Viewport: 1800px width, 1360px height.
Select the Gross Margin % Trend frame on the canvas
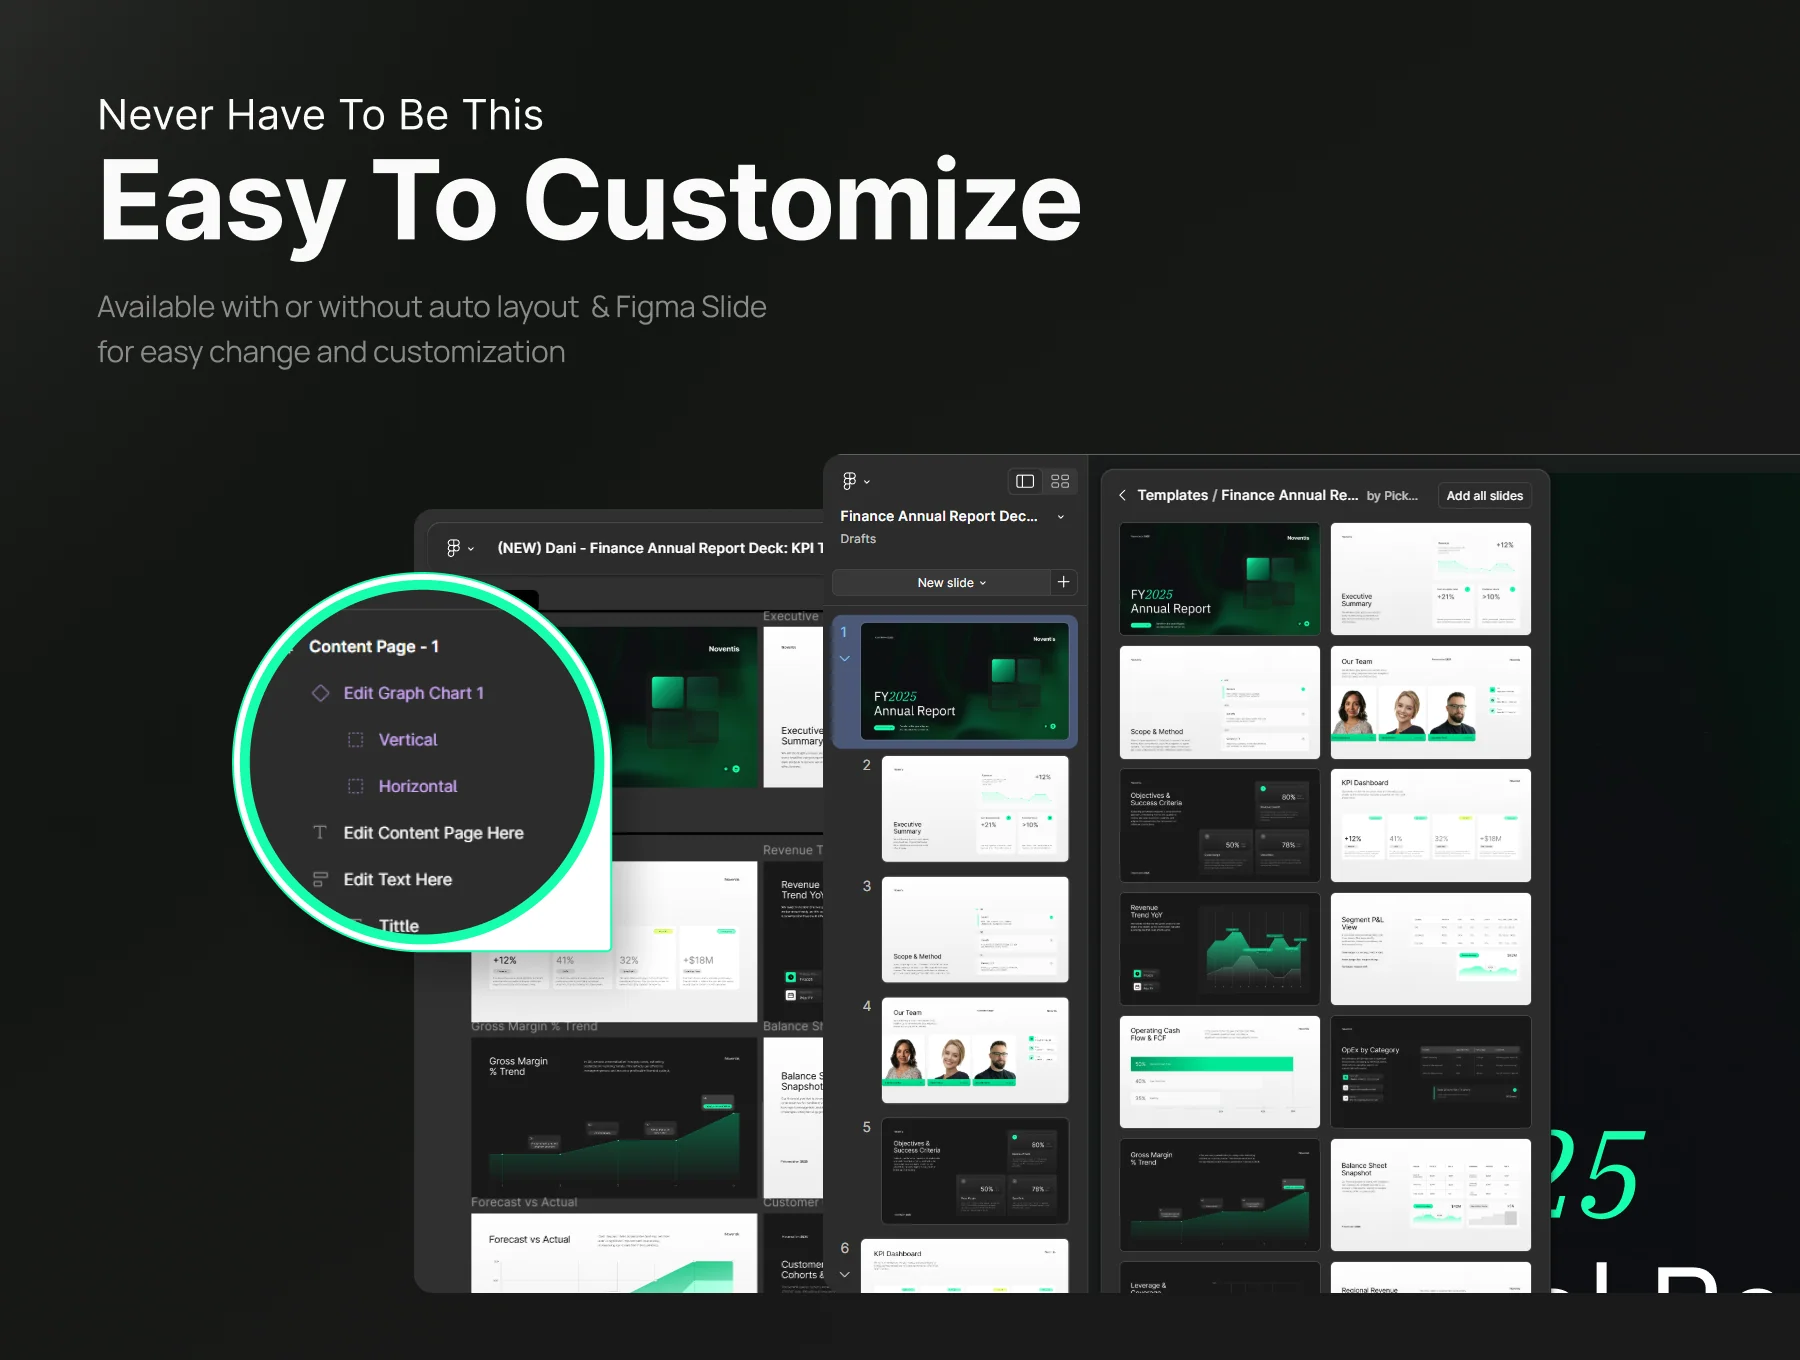(614, 1117)
